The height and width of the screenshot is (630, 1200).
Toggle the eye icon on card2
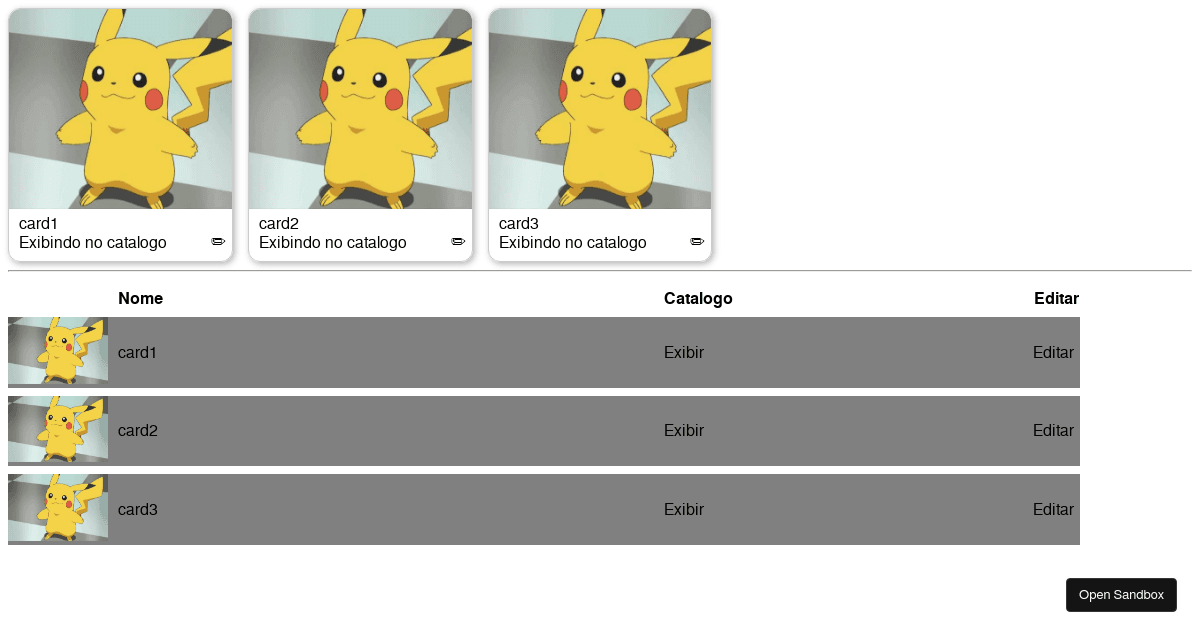click(x=457, y=241)
